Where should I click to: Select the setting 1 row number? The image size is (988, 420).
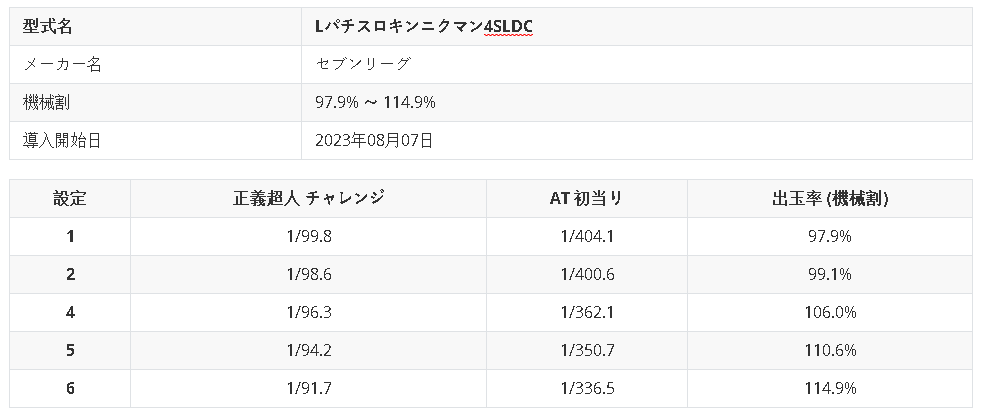tap(70, 236)
